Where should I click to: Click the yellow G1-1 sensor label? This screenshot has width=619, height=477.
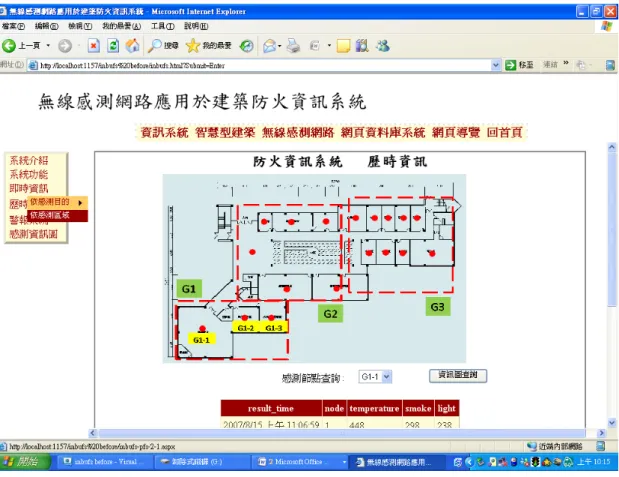(202, 340)
